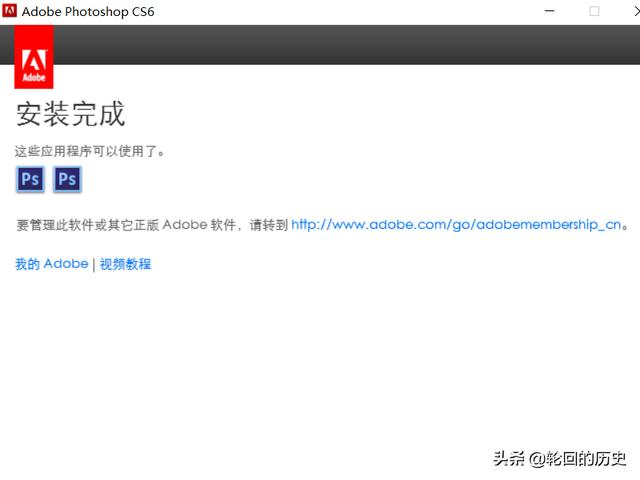This screenshot has height=480, width=640.
Task: Click empty white area below the links
Action: pos(320,370)
